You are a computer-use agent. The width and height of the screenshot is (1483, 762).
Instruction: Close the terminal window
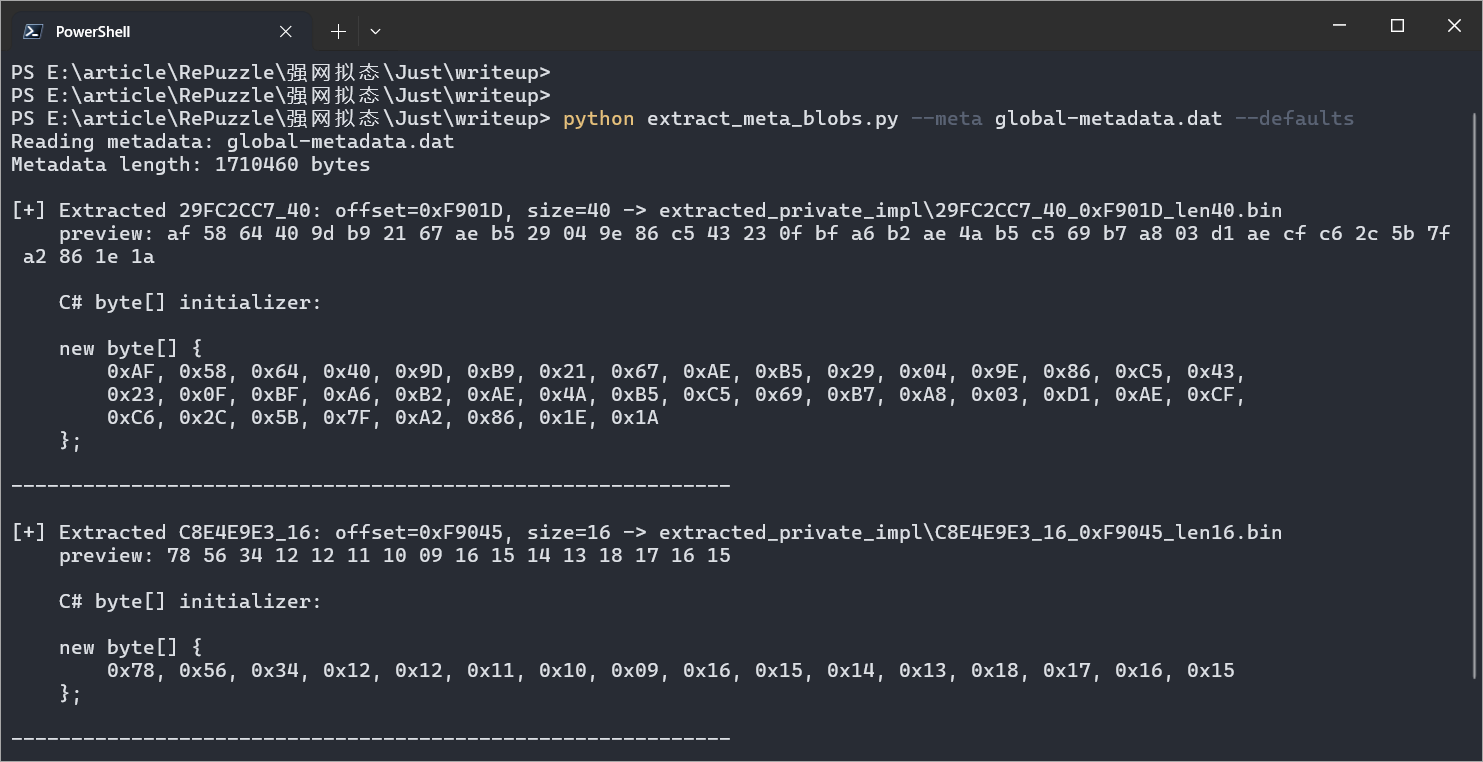(1454, 26)
